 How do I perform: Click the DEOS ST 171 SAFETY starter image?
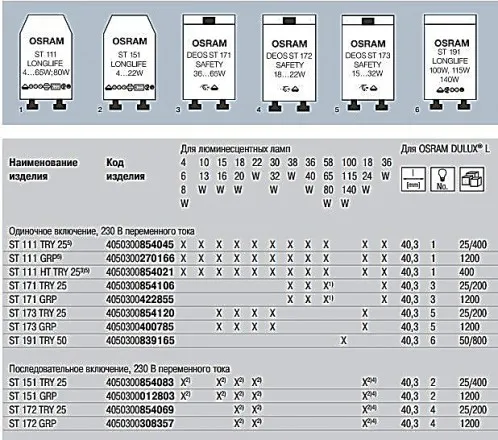pos(209,62)
